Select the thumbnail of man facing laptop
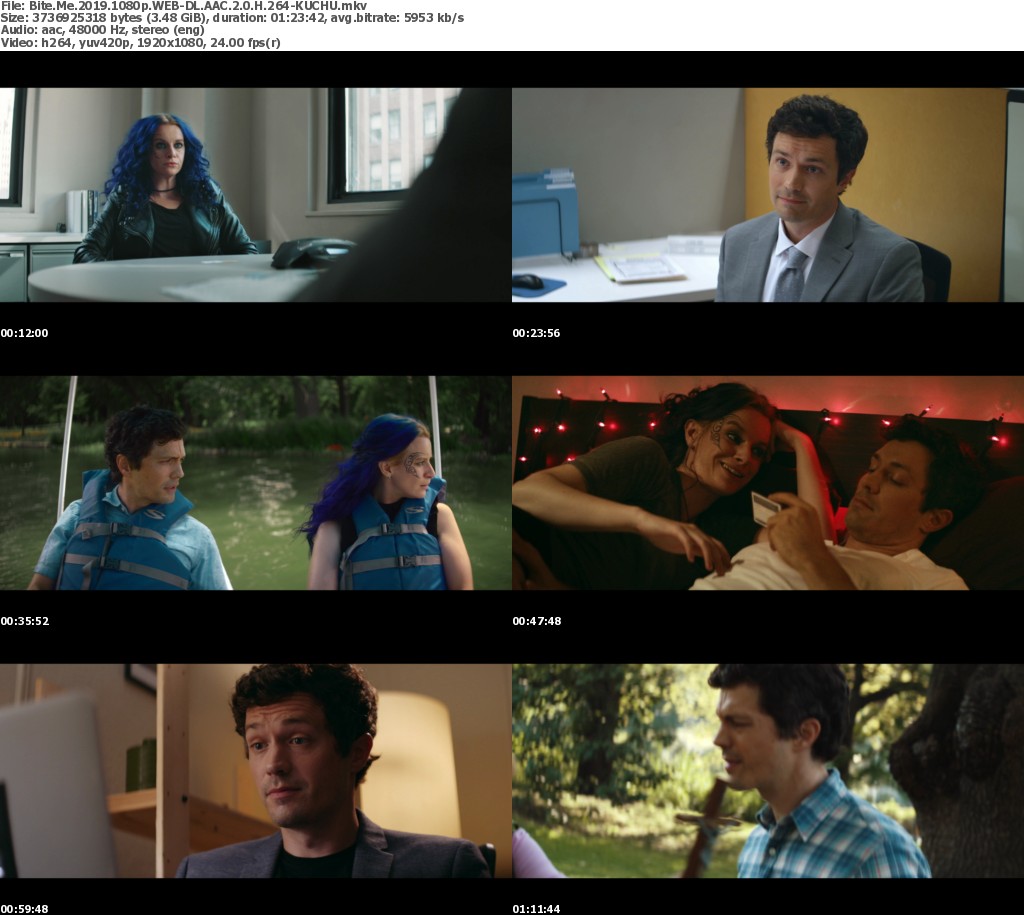1024x915 pixels. tap(255, 771)
